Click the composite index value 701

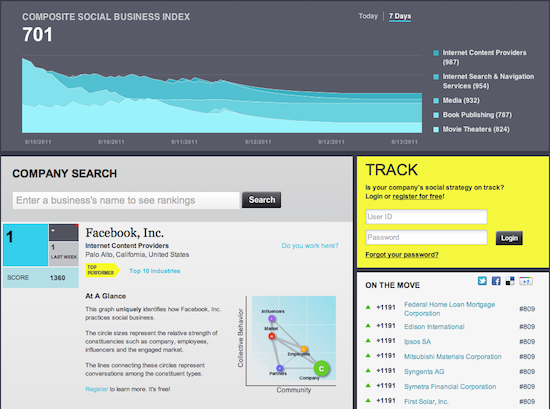pos(37,35)
